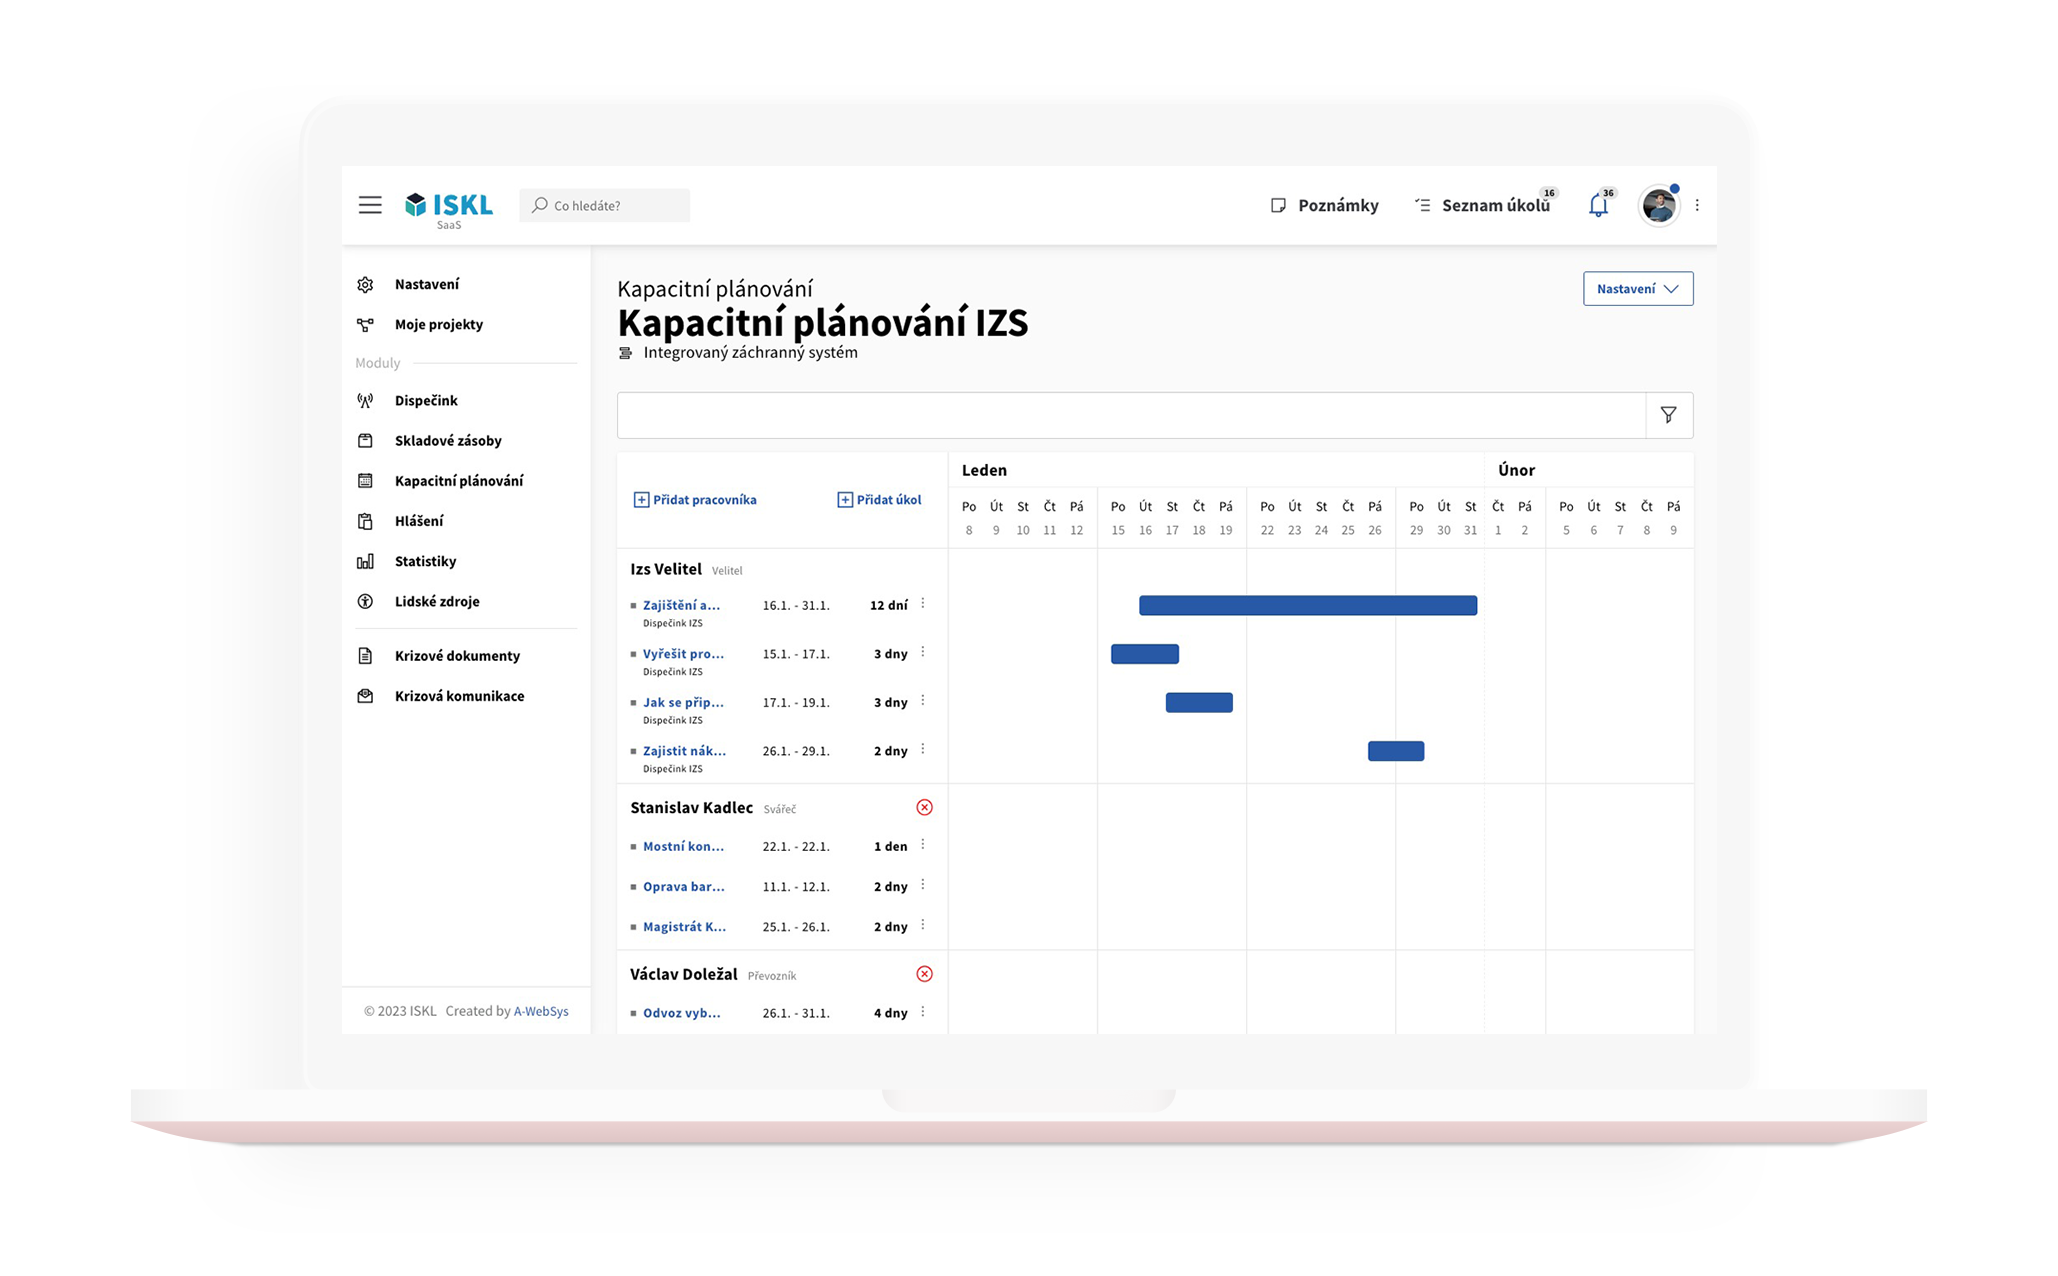The width and height of the screenshot is (2058, 1276).
Task: Click the Stanislav Kadlec worker name
Action: (691, 808)
